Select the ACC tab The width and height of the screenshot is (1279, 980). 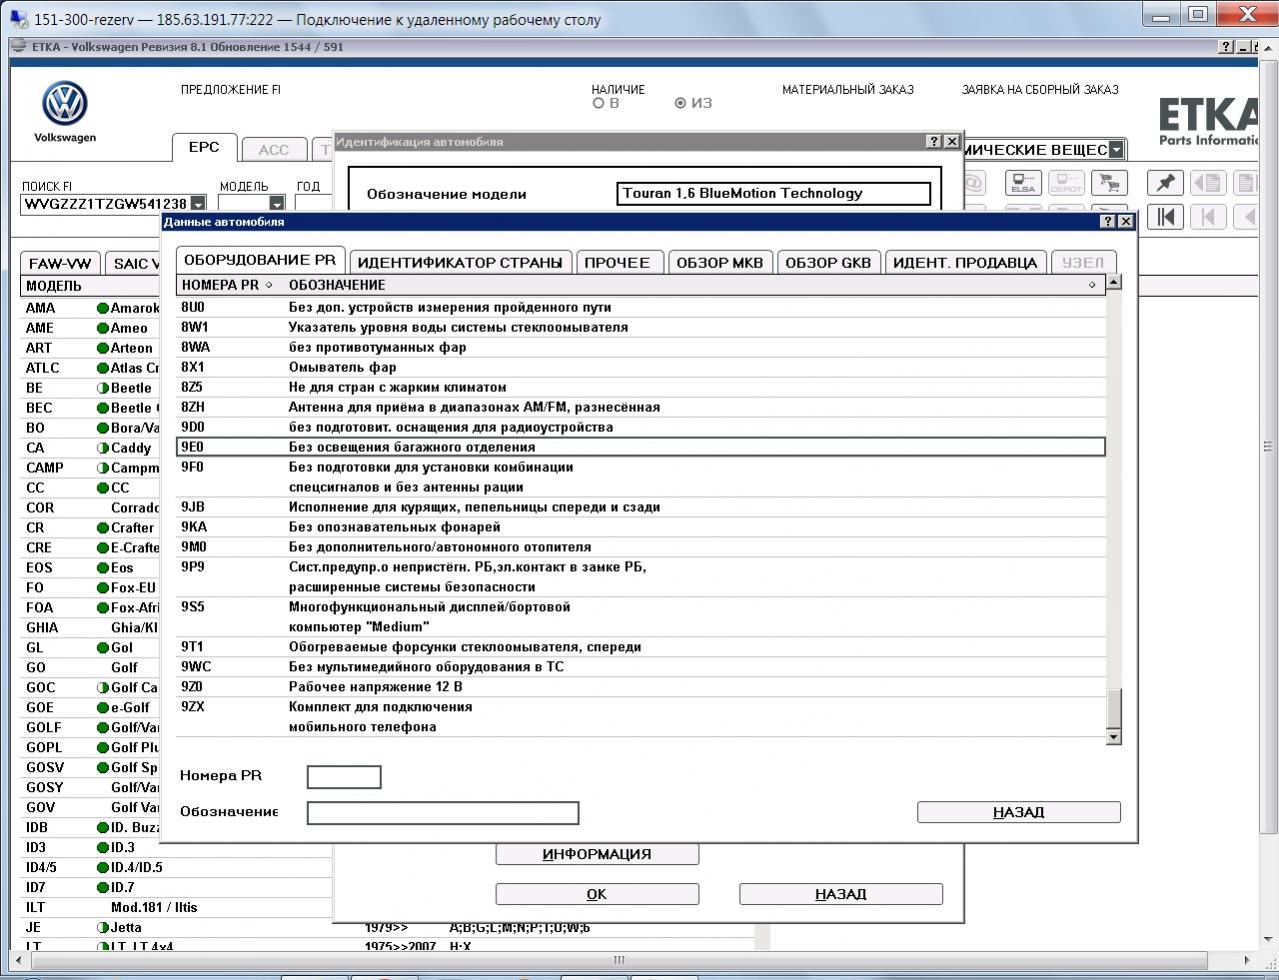click(x=274, y=150)
